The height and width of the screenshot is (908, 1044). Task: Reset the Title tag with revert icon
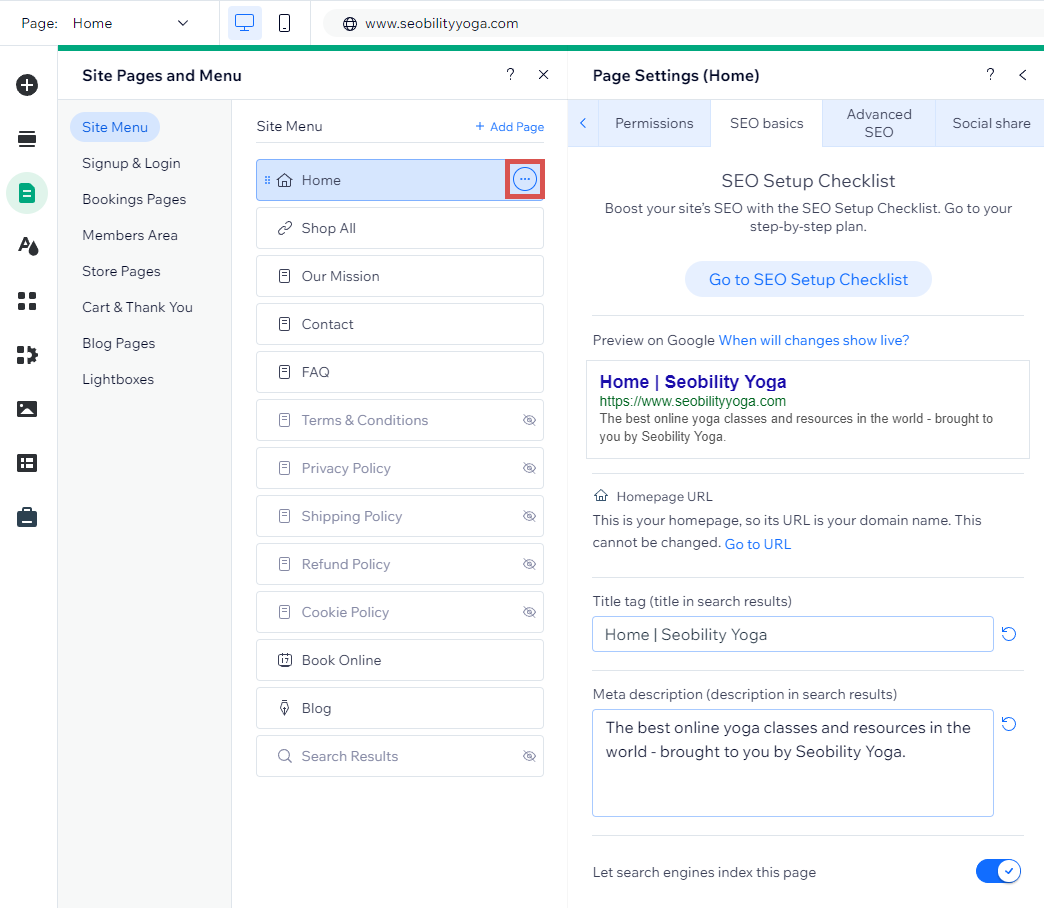[1009, 634]
